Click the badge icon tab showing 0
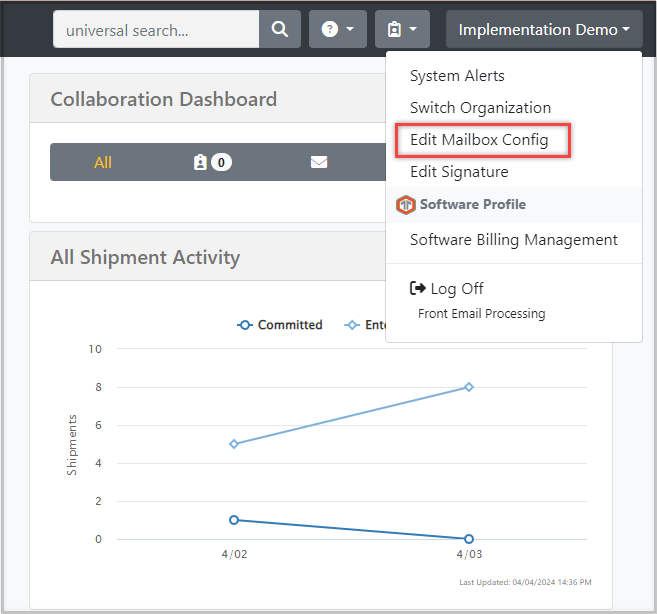Viewport: 657px width, 614px height. [211, 162]
